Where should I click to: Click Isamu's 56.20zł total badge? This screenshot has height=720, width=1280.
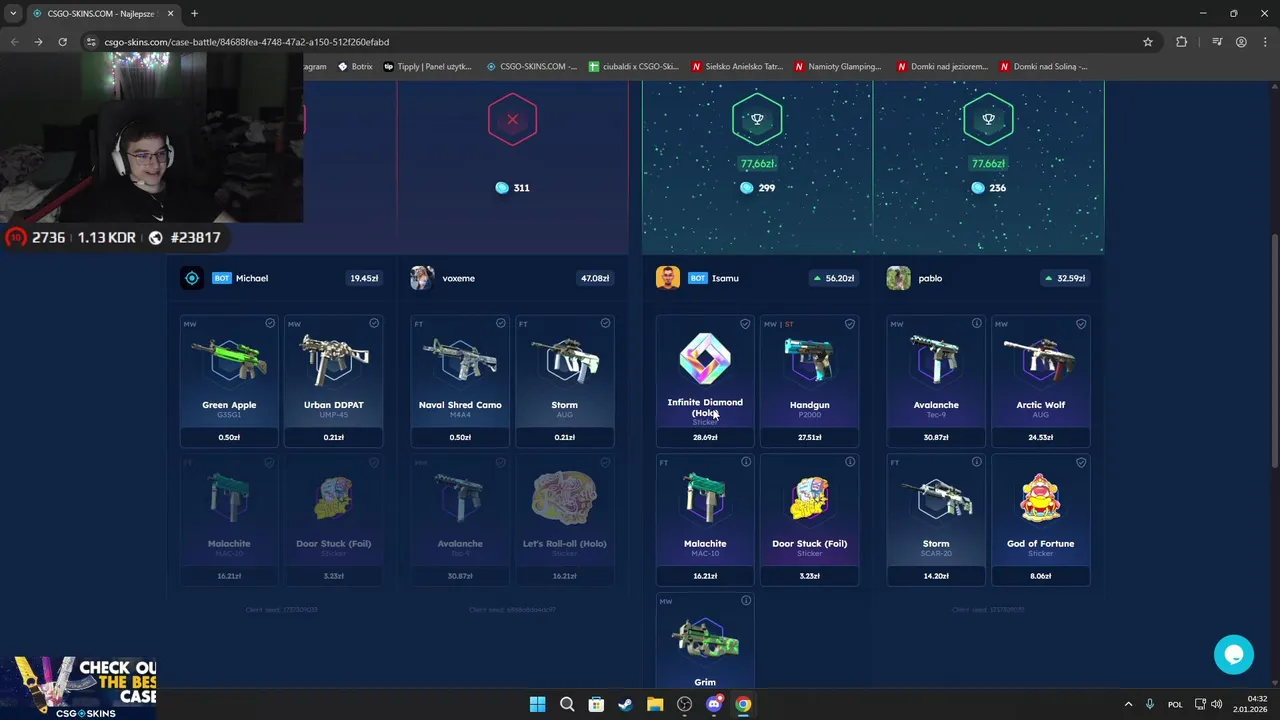[x=834, y=278]
